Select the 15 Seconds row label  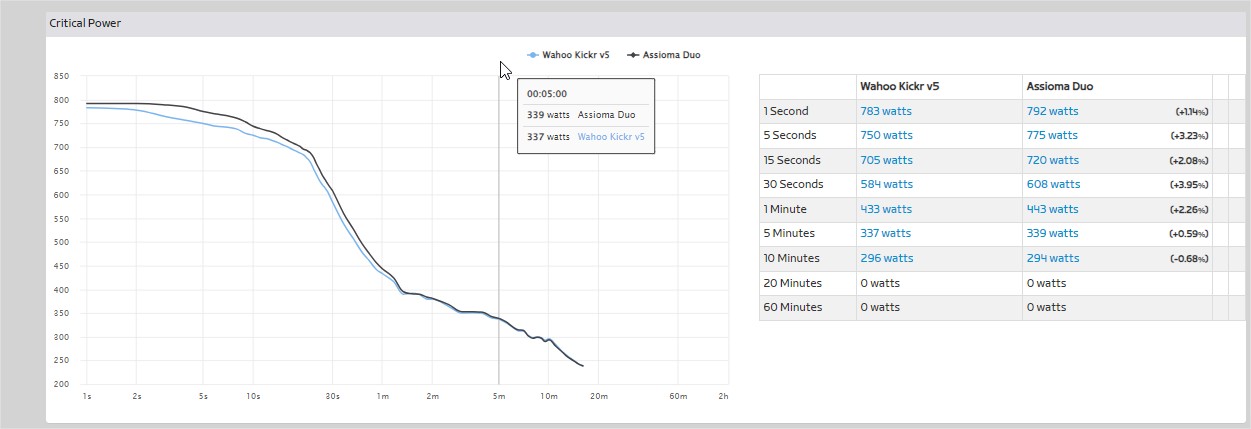(x=792, y=160)
